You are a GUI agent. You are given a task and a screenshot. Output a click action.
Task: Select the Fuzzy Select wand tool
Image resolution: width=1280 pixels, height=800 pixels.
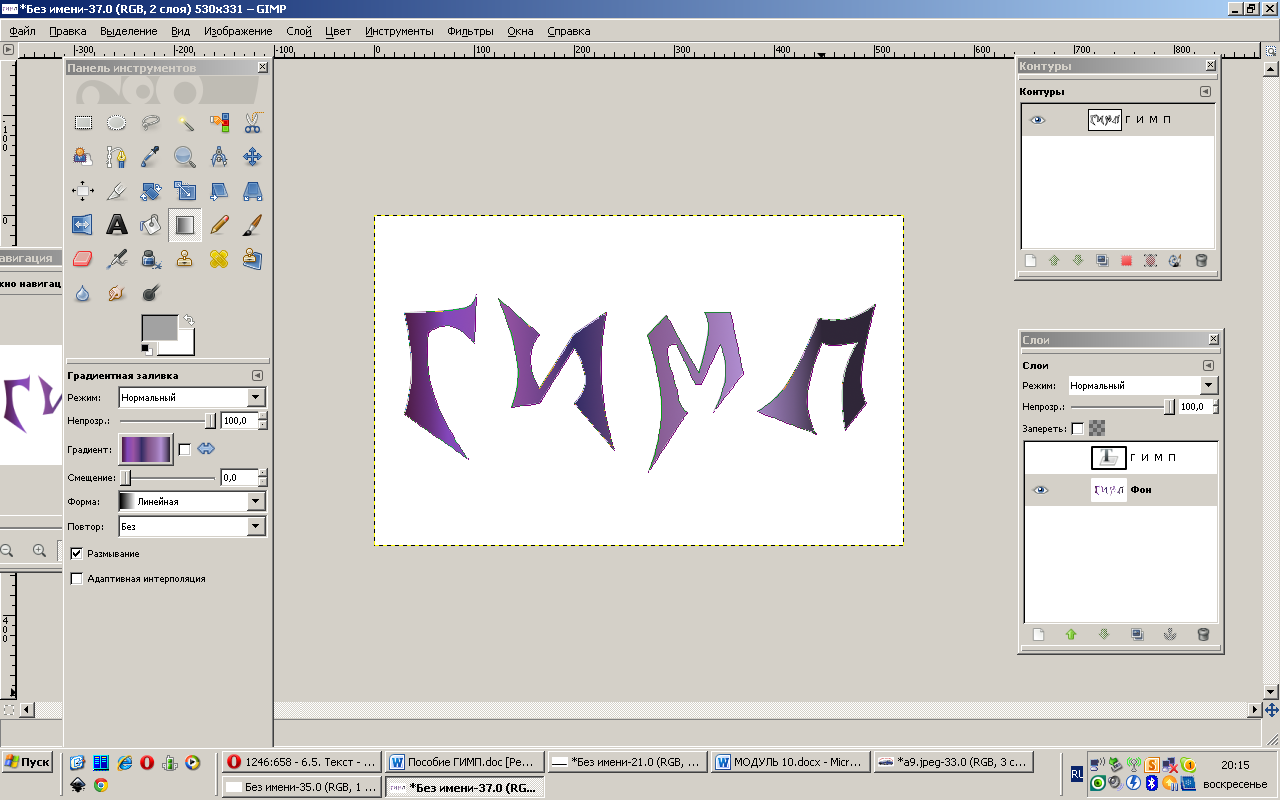click(185, 123)
